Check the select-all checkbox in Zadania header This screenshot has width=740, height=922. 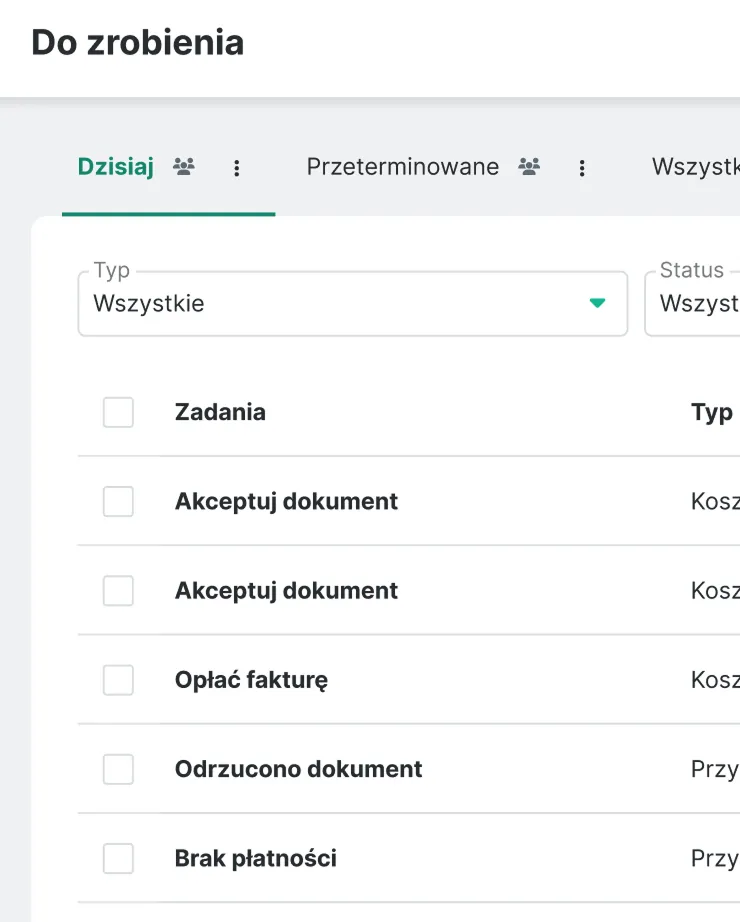[118, 412]
